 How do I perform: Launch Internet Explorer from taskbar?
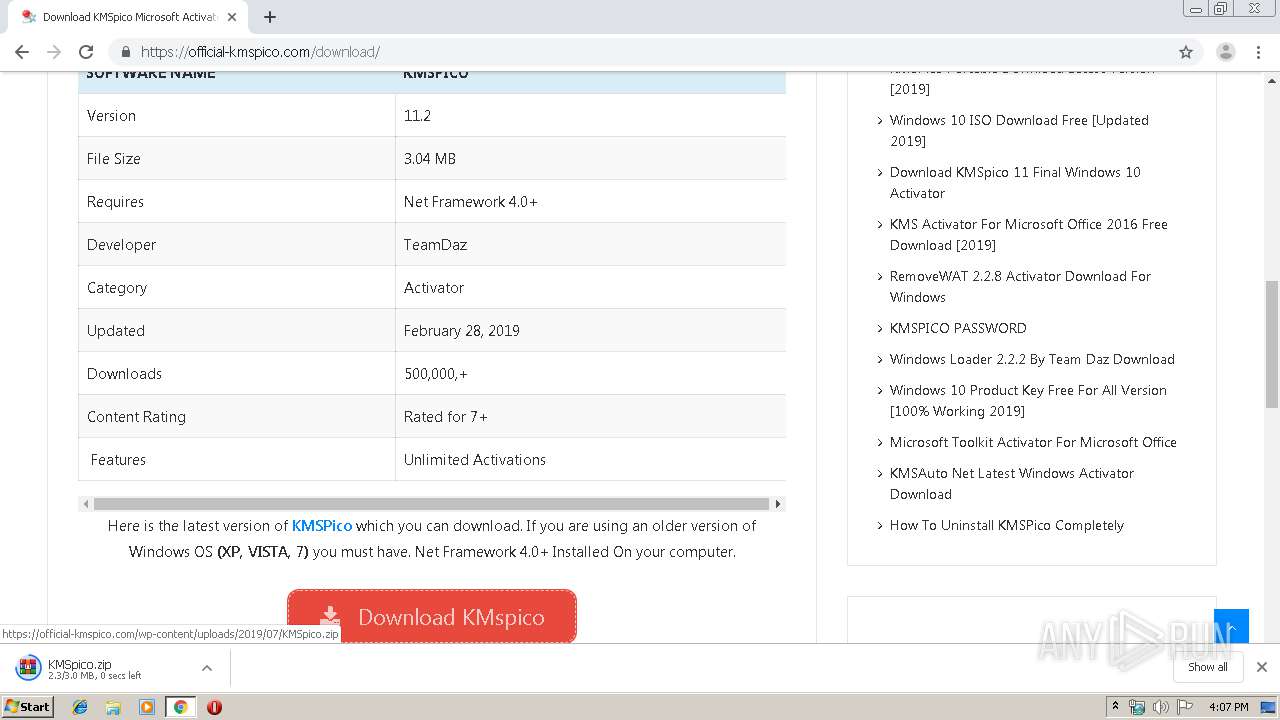pyautogui.click(x=80, y=707)
